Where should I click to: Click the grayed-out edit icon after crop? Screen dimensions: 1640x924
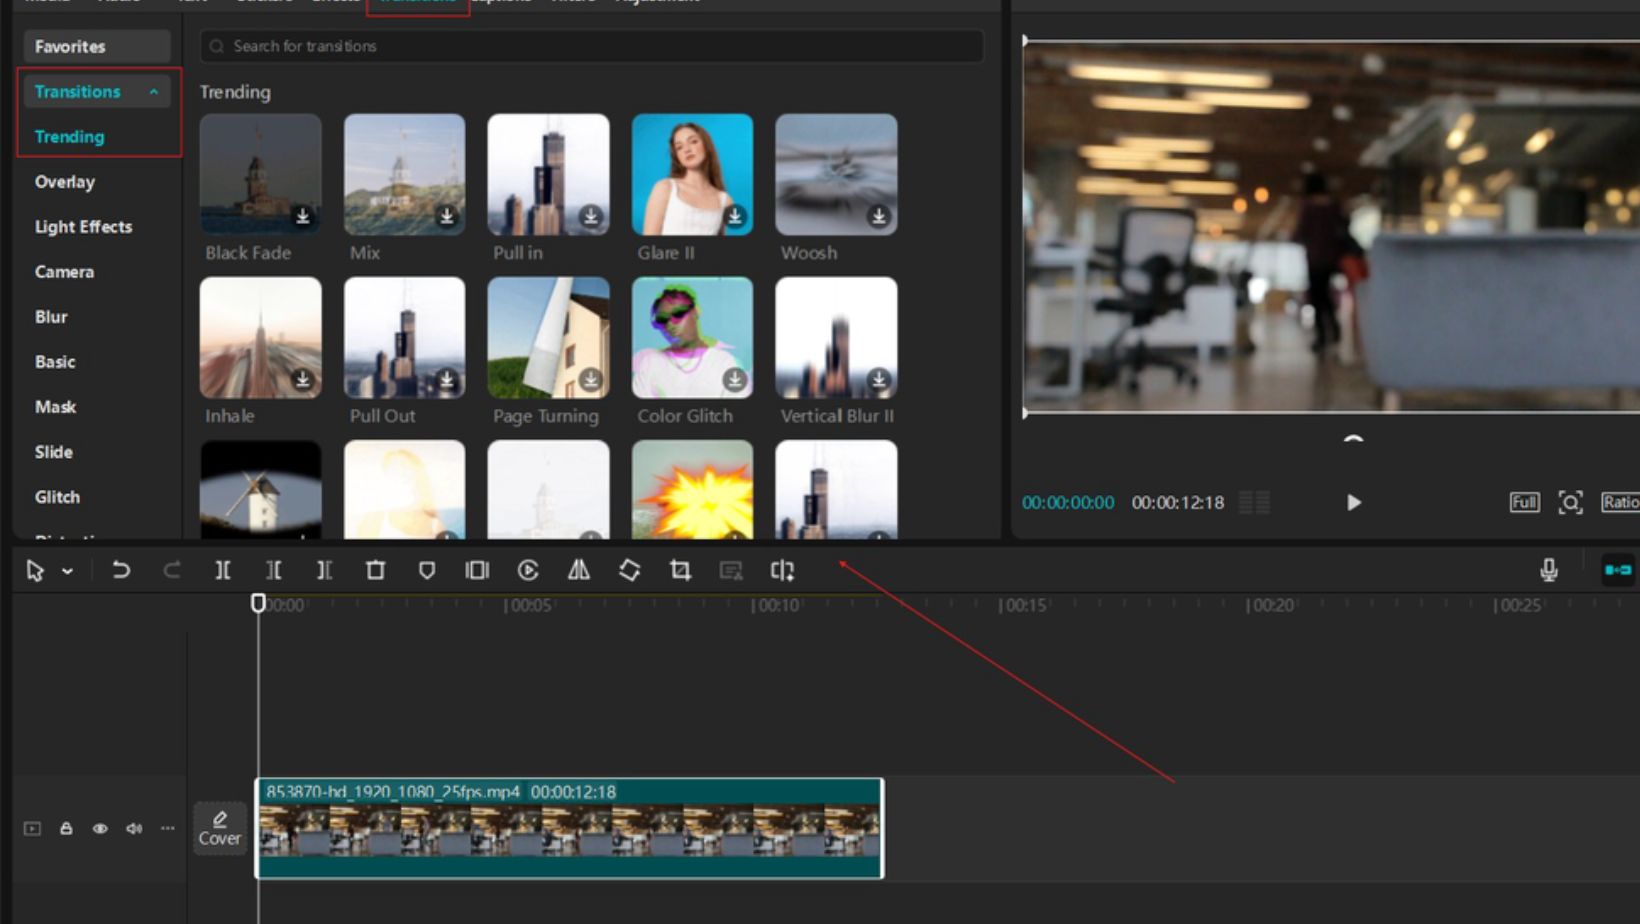(x=731, y=571)
